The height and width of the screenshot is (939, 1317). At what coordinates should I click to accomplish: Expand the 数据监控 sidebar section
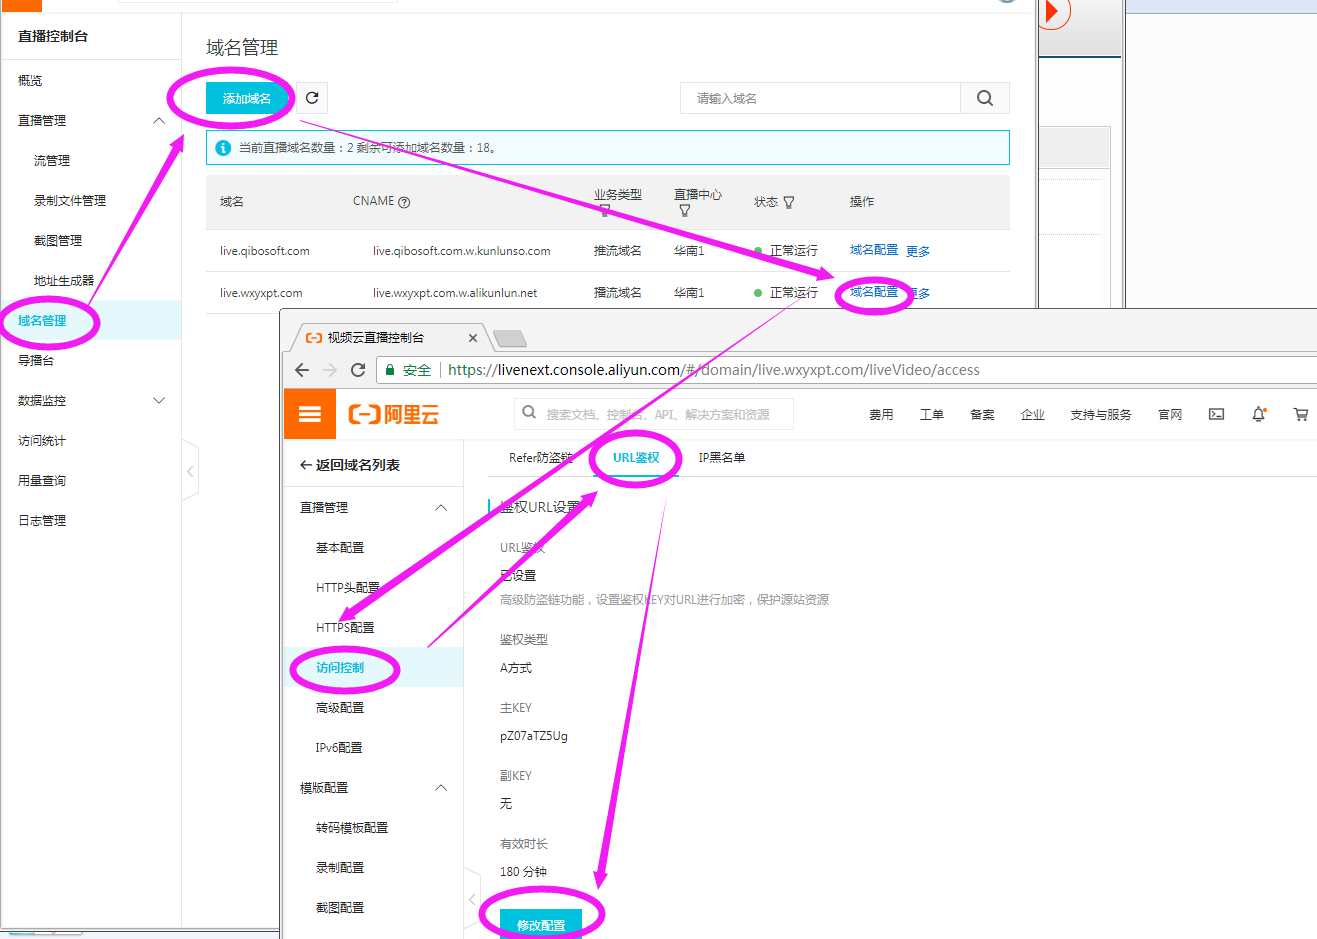point(158,401)
